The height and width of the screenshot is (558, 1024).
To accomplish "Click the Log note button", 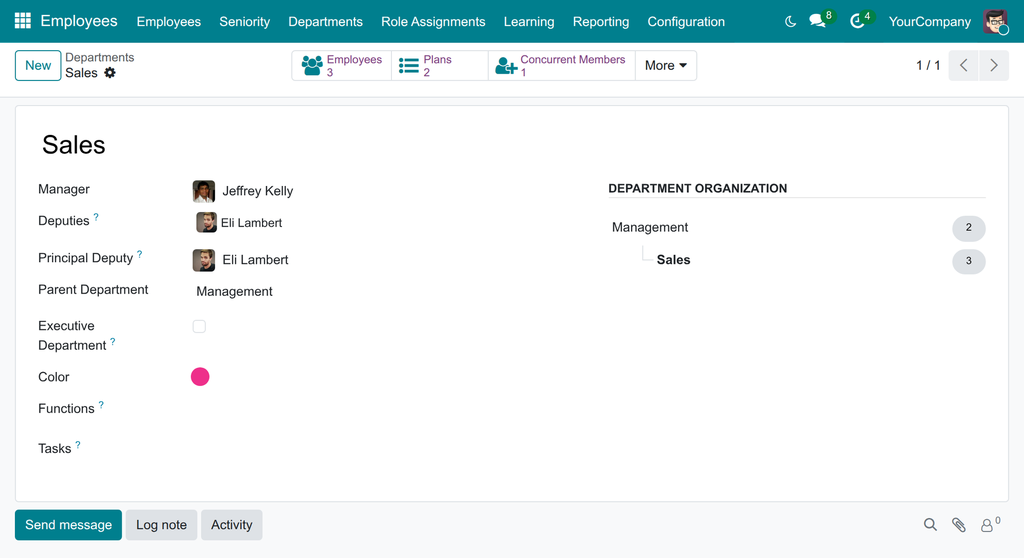I will (161, 525).
